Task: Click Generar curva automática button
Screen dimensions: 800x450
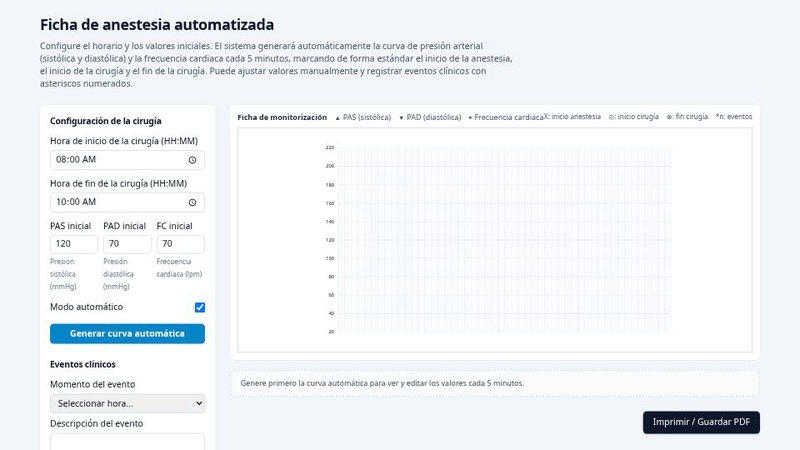Action: pyautogui.click(x=128, y=334)
